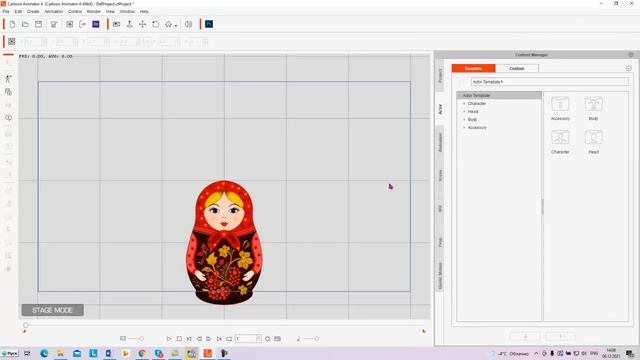Click the current frame number field

246,339
